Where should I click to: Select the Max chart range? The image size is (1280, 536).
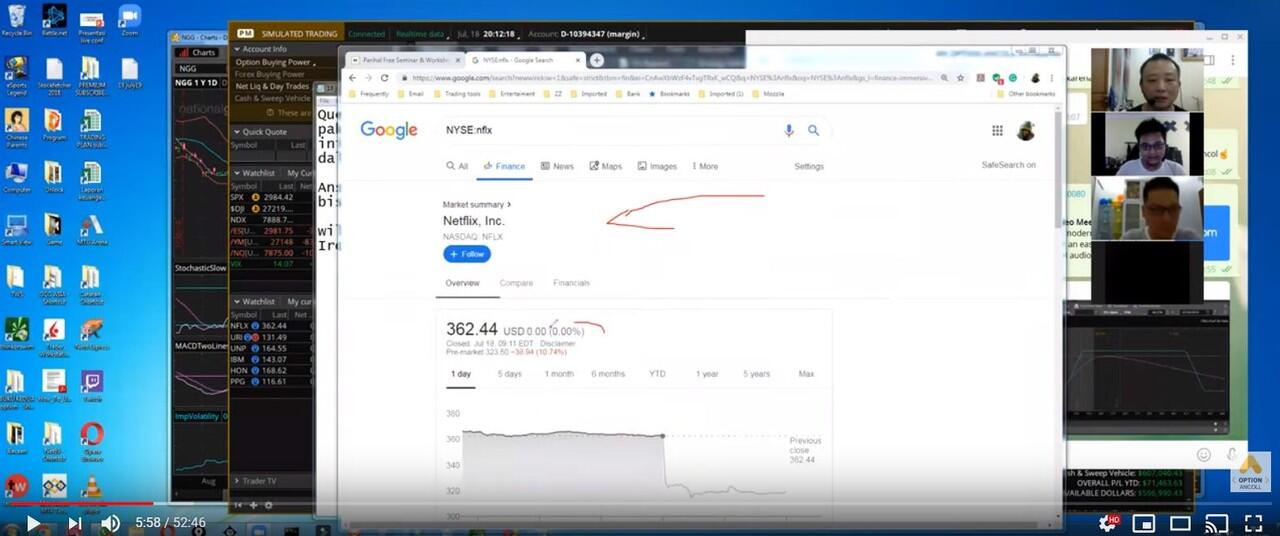point(806,374)
